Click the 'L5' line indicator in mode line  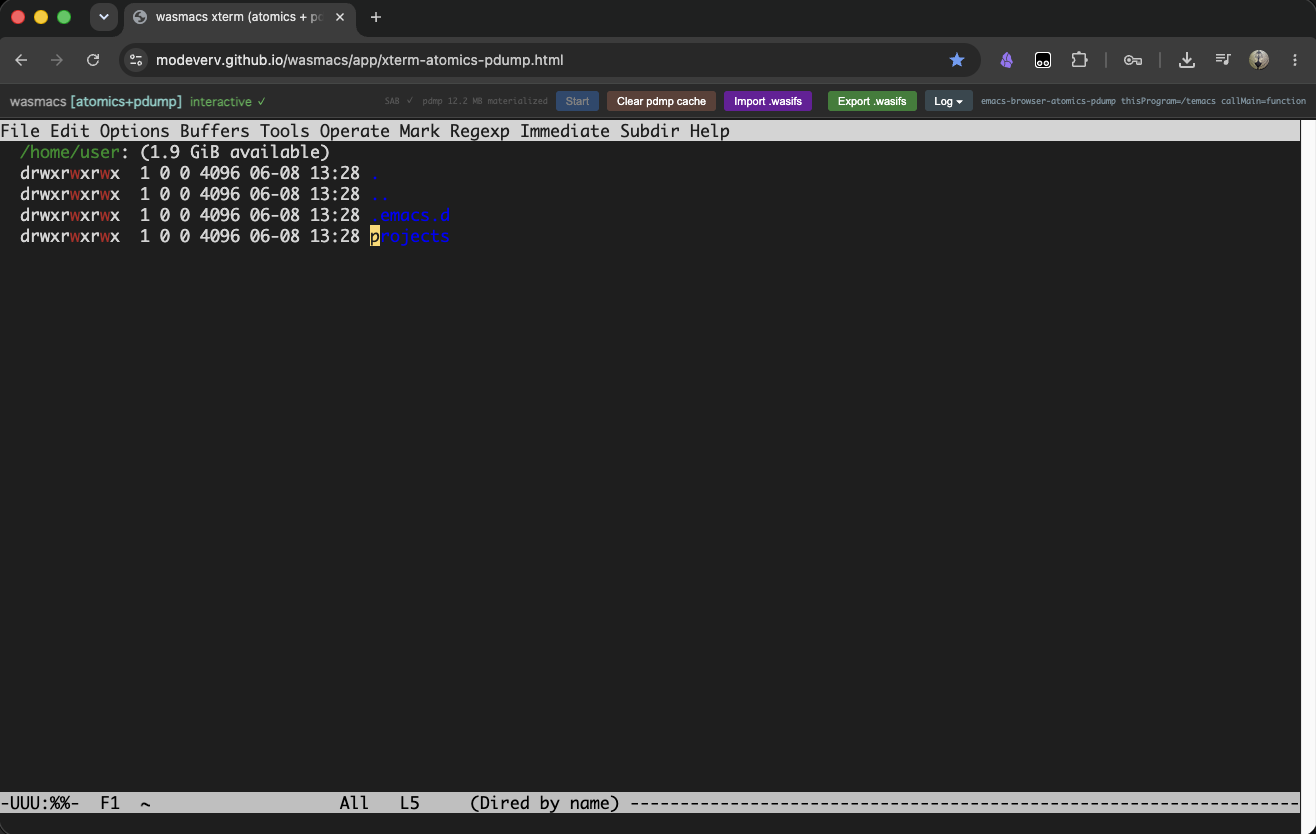[410, 803]
